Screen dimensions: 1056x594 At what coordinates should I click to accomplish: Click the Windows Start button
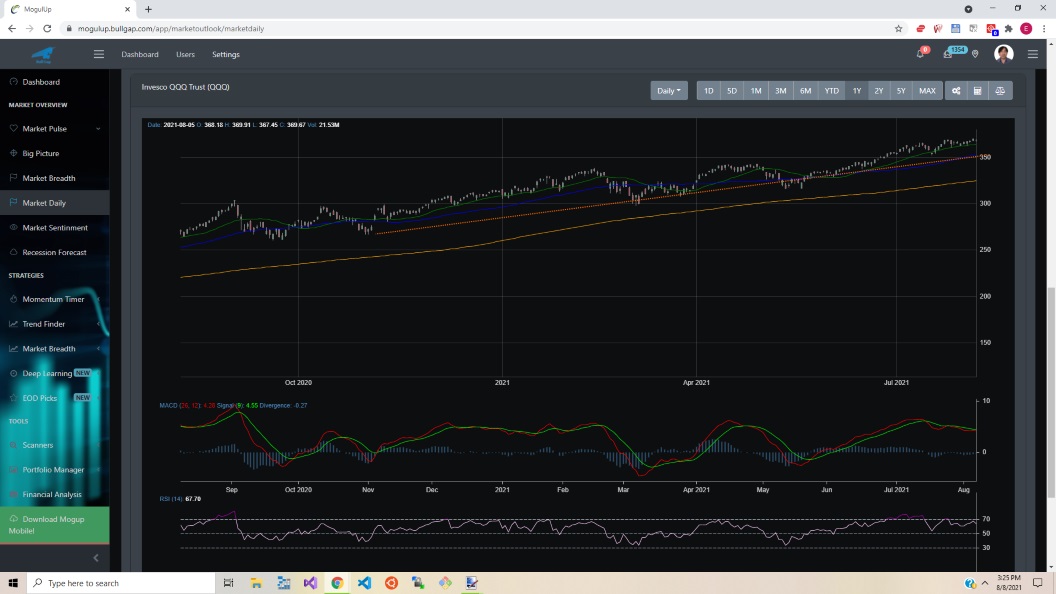[13, 583]
